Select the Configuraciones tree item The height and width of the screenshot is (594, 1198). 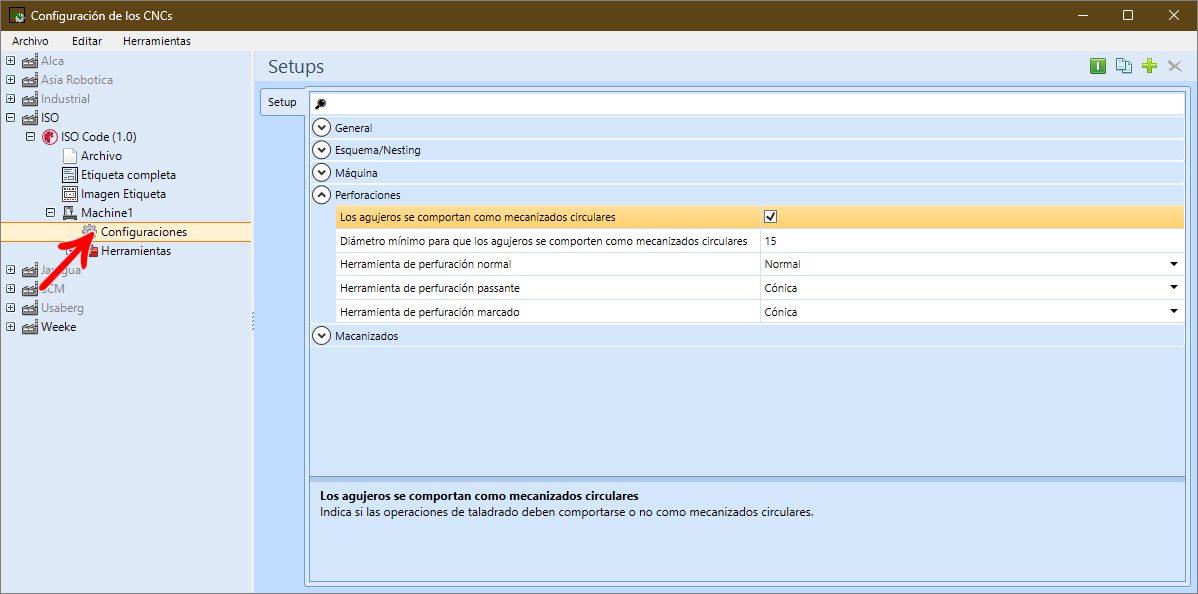tap(144, 232)
